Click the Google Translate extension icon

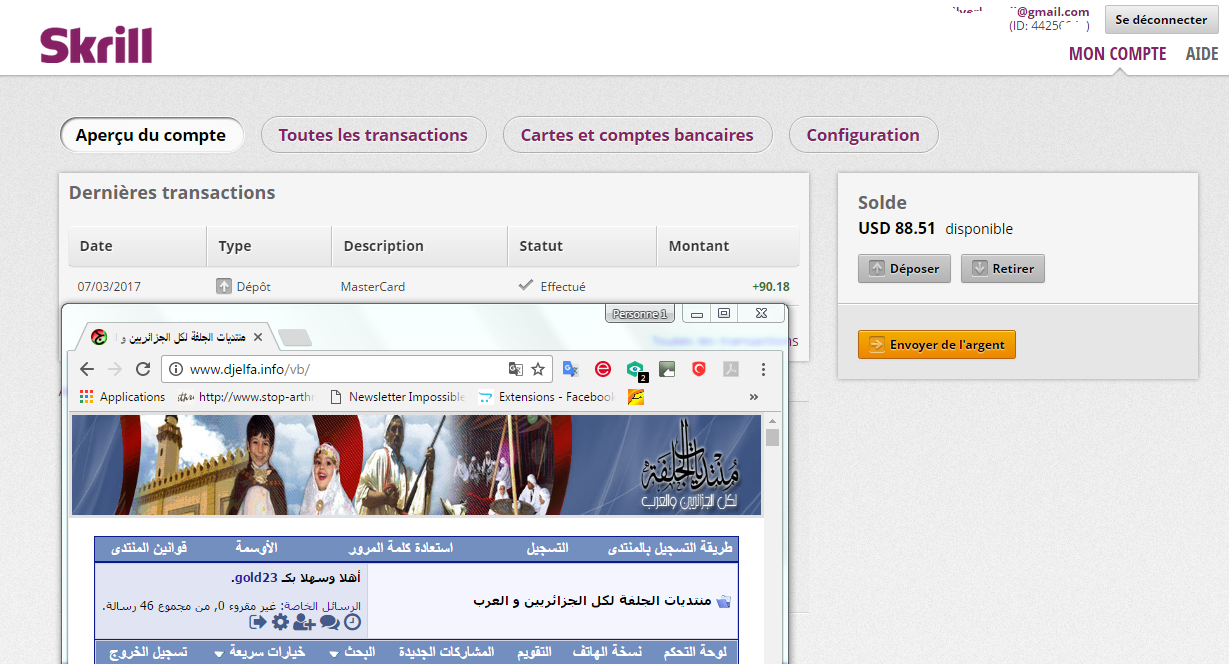click(570, 369)
